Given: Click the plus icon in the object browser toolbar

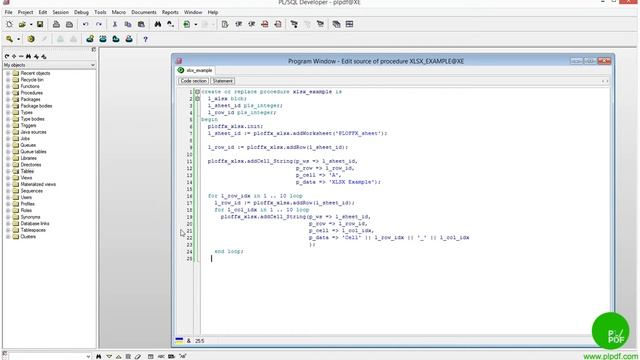Looking at the screenshot, I should coord(14,56).
